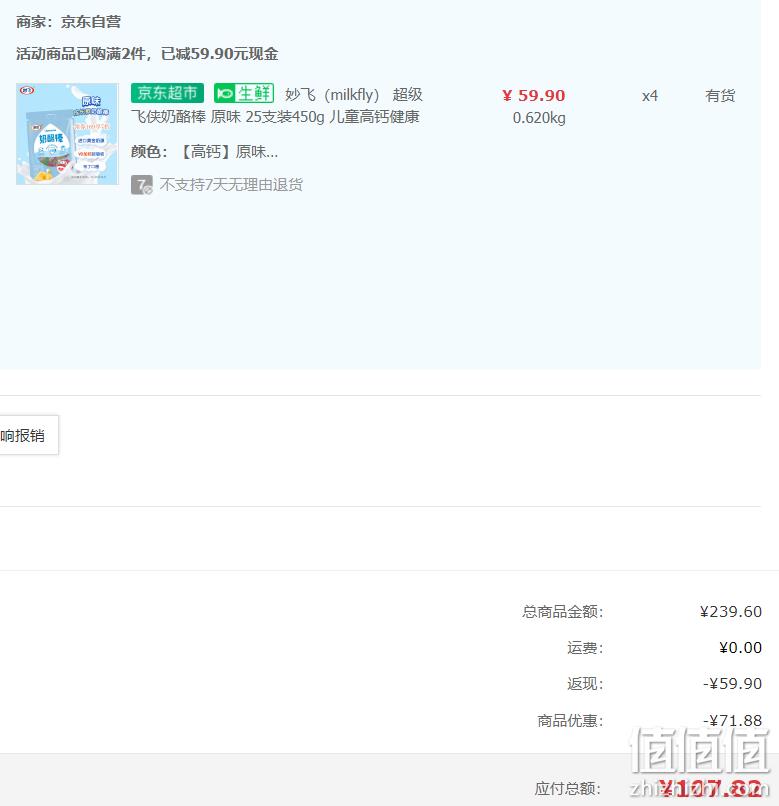Click the 有货 stock status

click(720, 96)
